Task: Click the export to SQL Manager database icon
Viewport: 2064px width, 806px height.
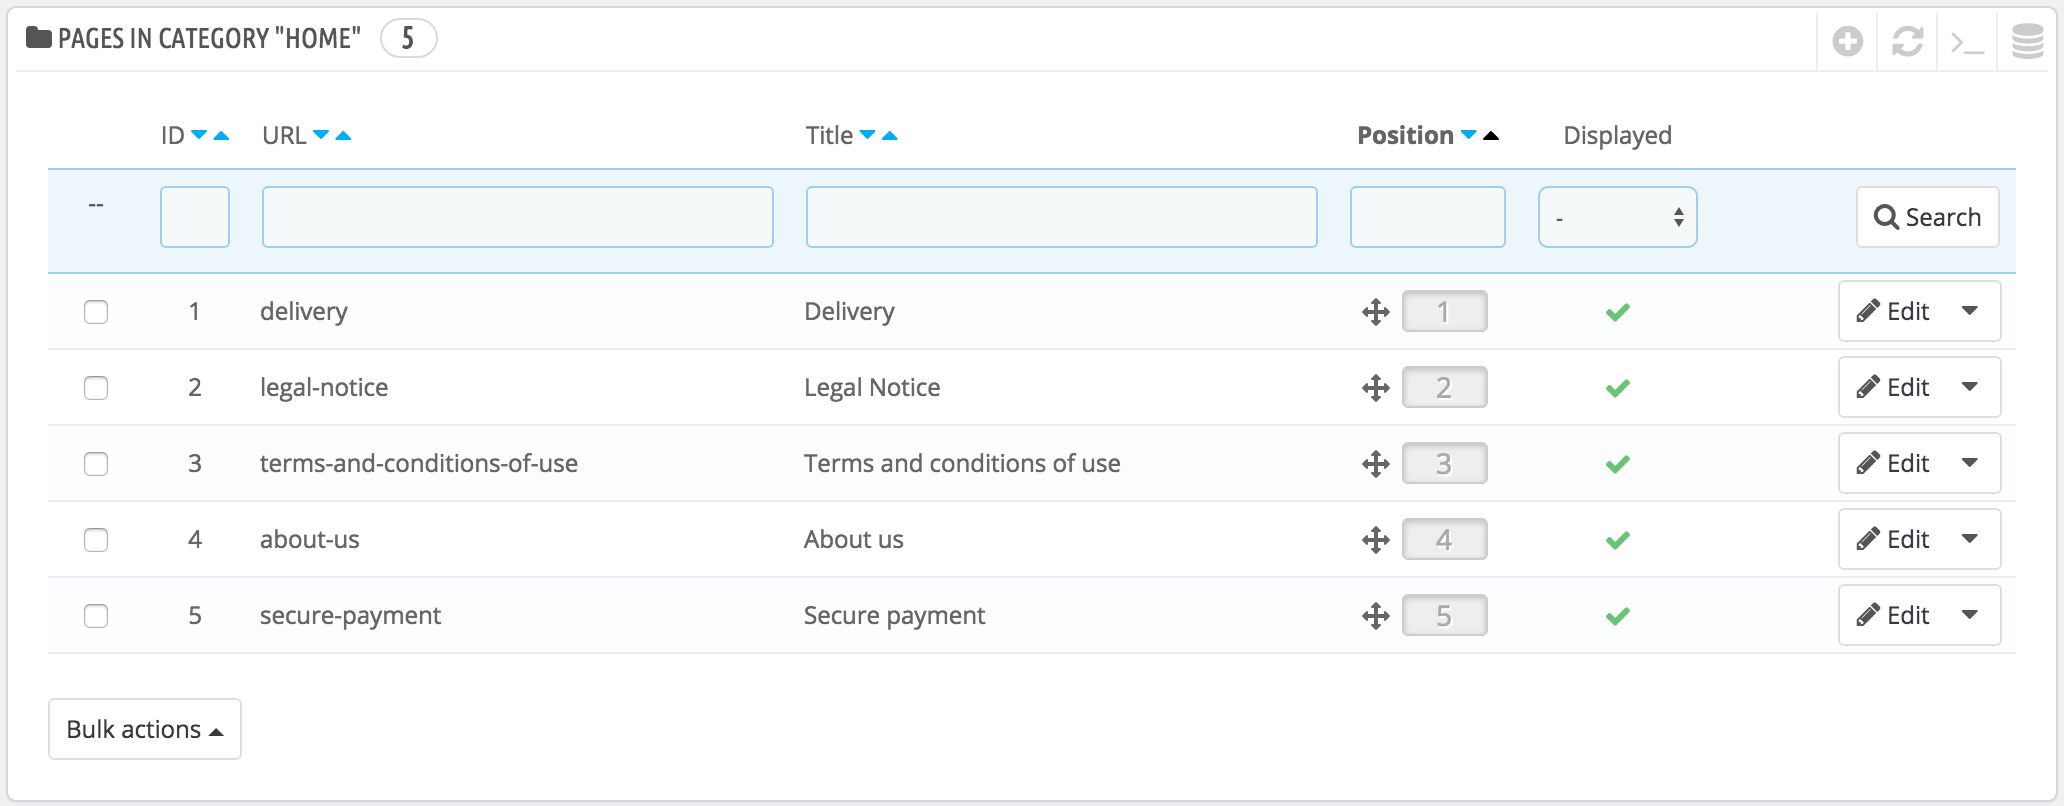Action: point(2027,41)
